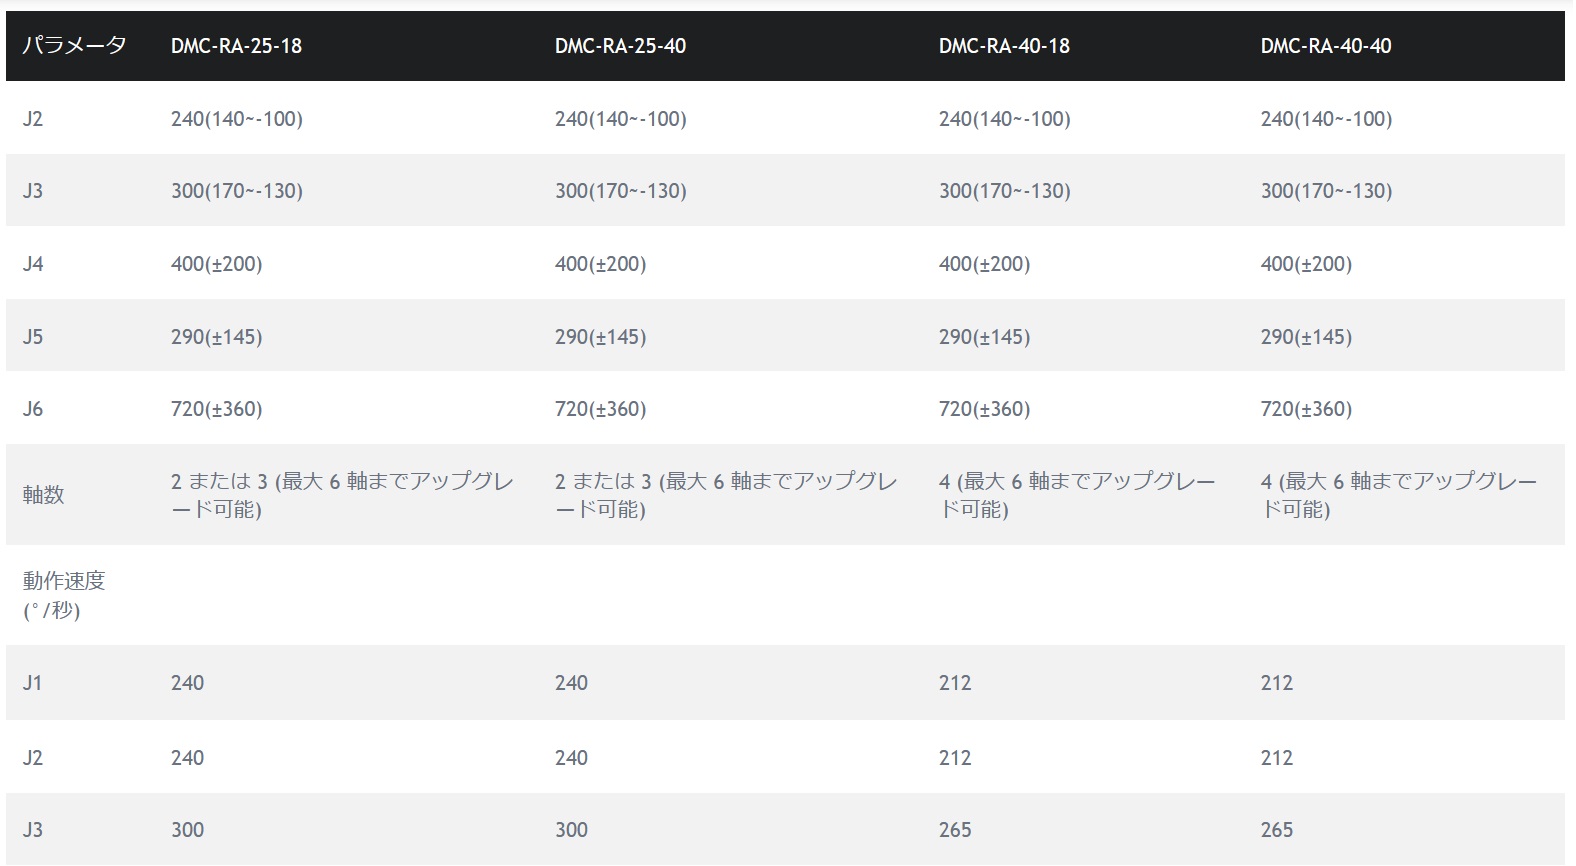This screenshot has height=866, width=1576.
Task: Click the J6 row label
Action: point(33,409)
